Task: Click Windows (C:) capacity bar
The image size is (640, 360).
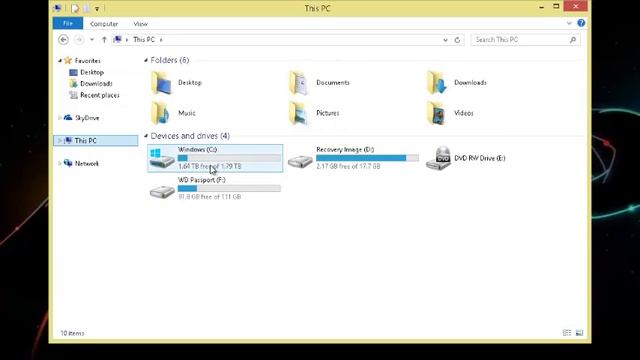Action: coord(229,158)
